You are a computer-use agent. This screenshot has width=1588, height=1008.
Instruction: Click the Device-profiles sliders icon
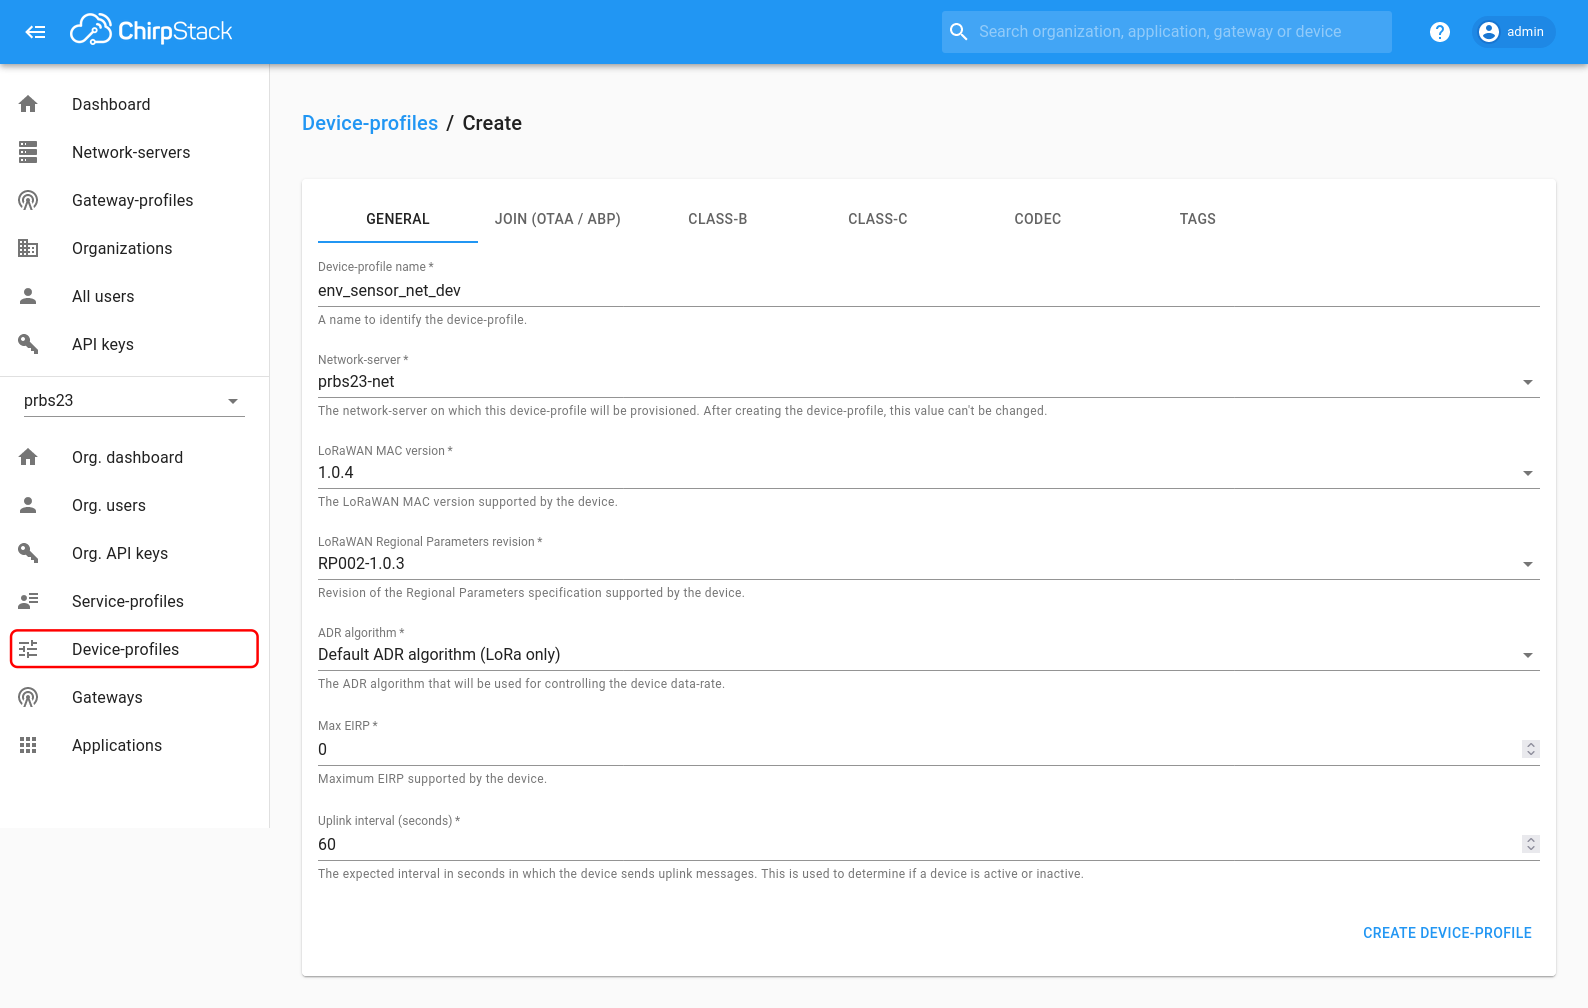[x=28, y=649]
